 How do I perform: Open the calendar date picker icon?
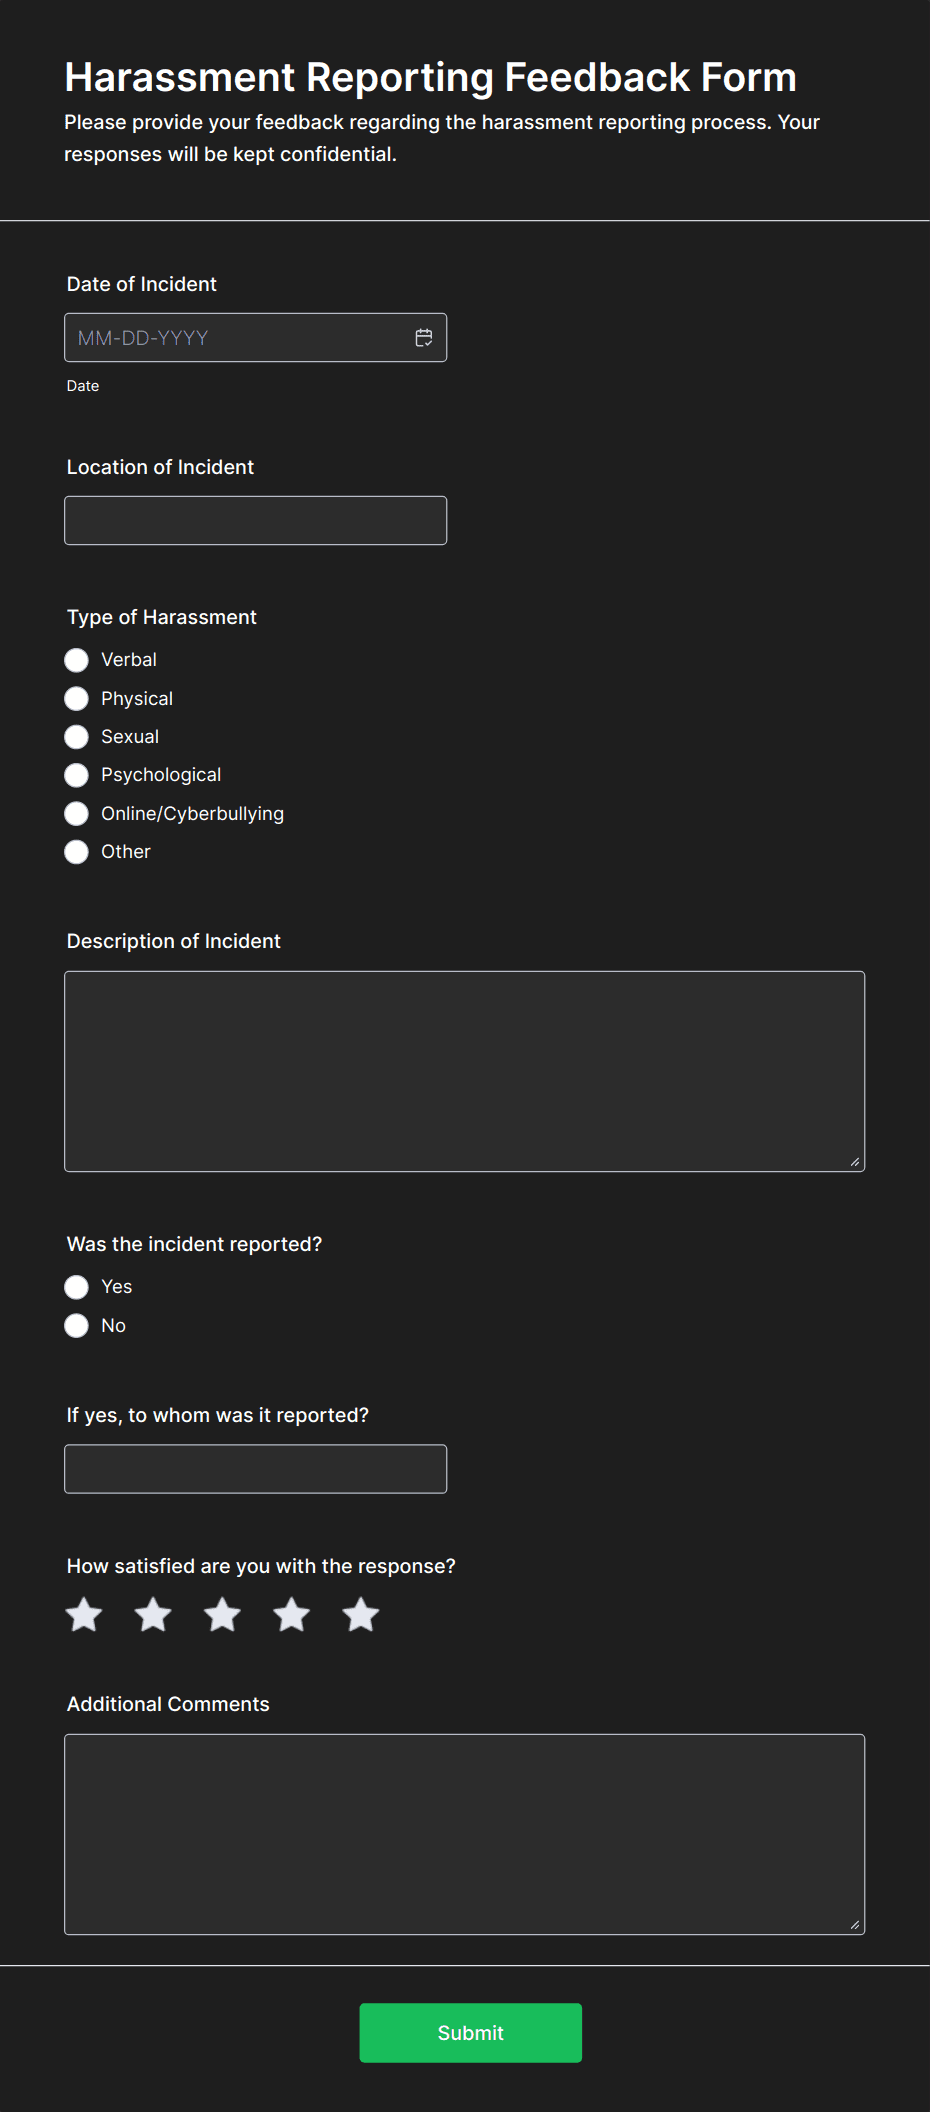(x=424, y=338)
